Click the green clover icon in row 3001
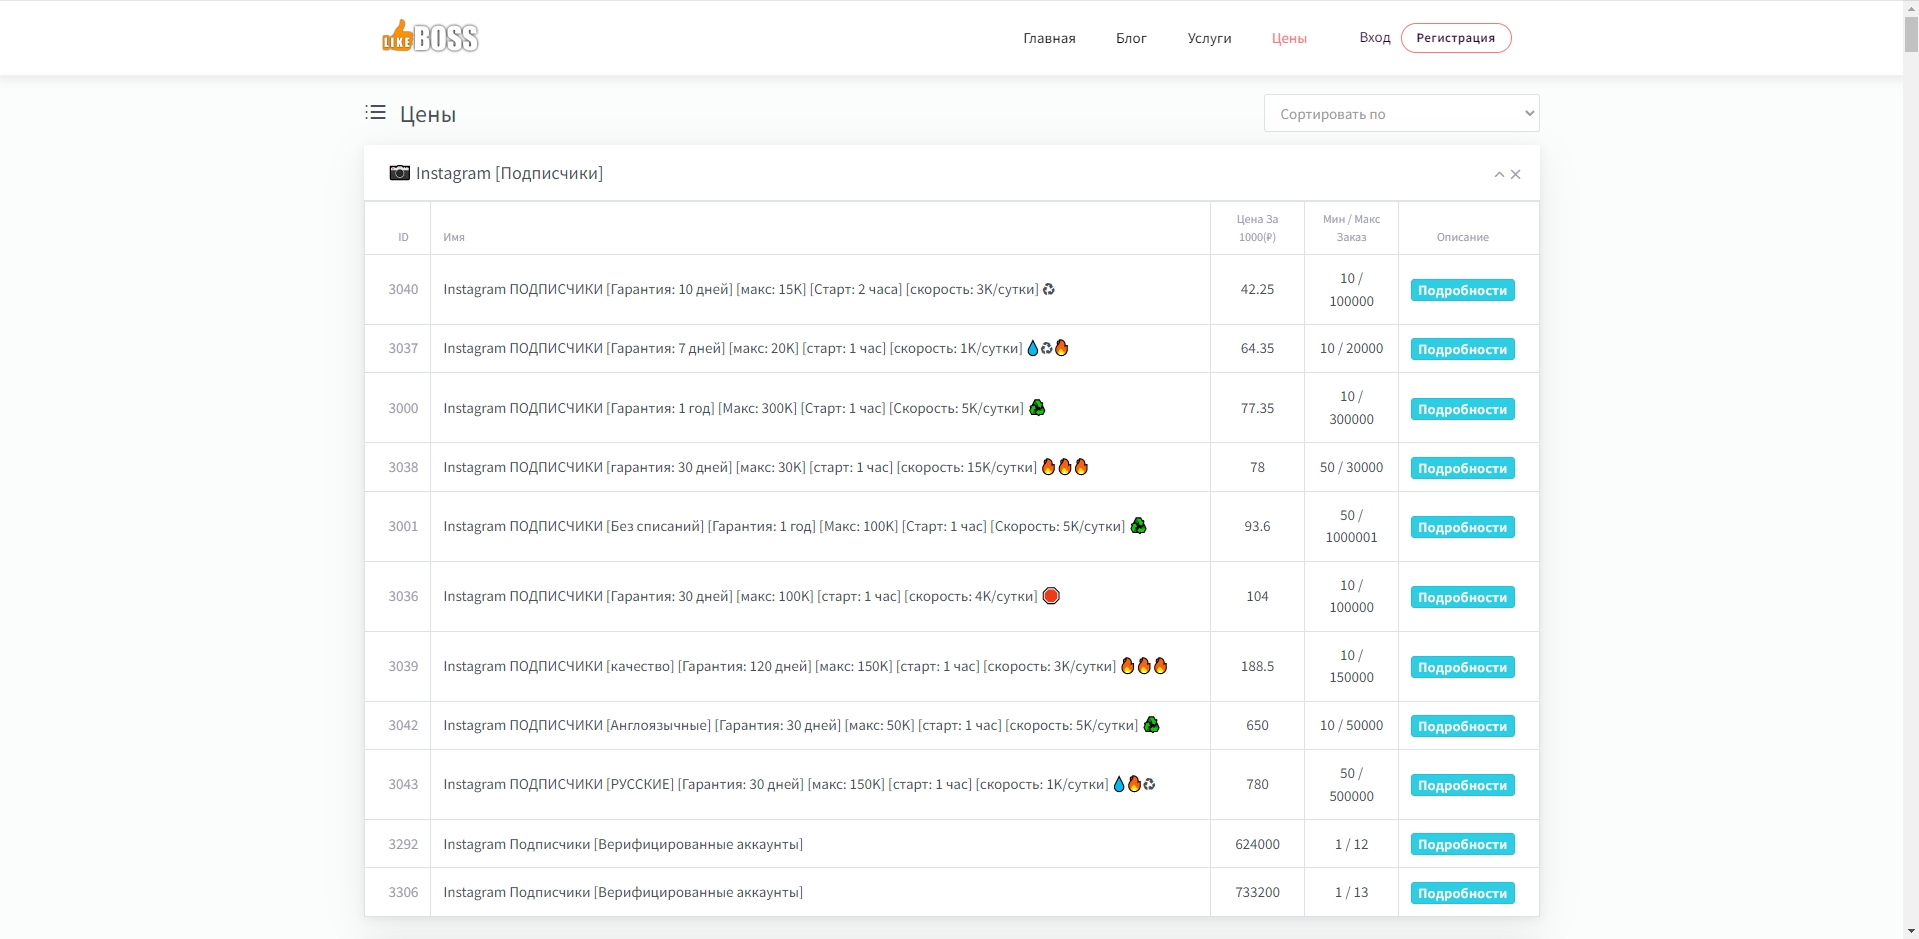This screenshot has height=939, width=1919. point(1139,525)
